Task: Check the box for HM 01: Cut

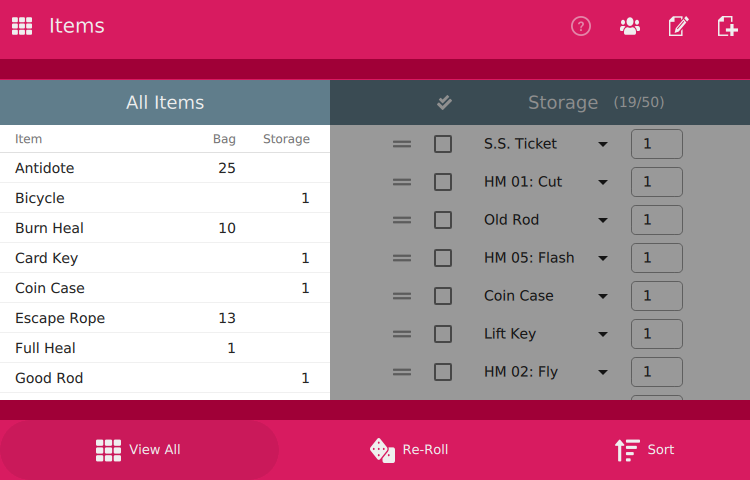Action: click(443, 182)
